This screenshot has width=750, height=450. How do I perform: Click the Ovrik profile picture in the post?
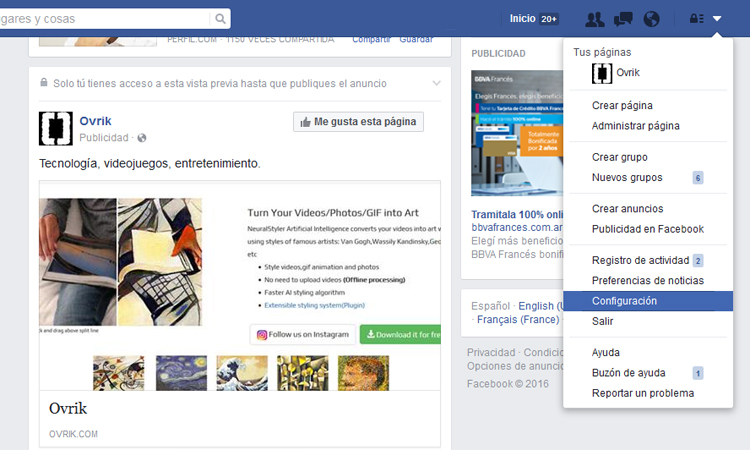coord(56,129)
